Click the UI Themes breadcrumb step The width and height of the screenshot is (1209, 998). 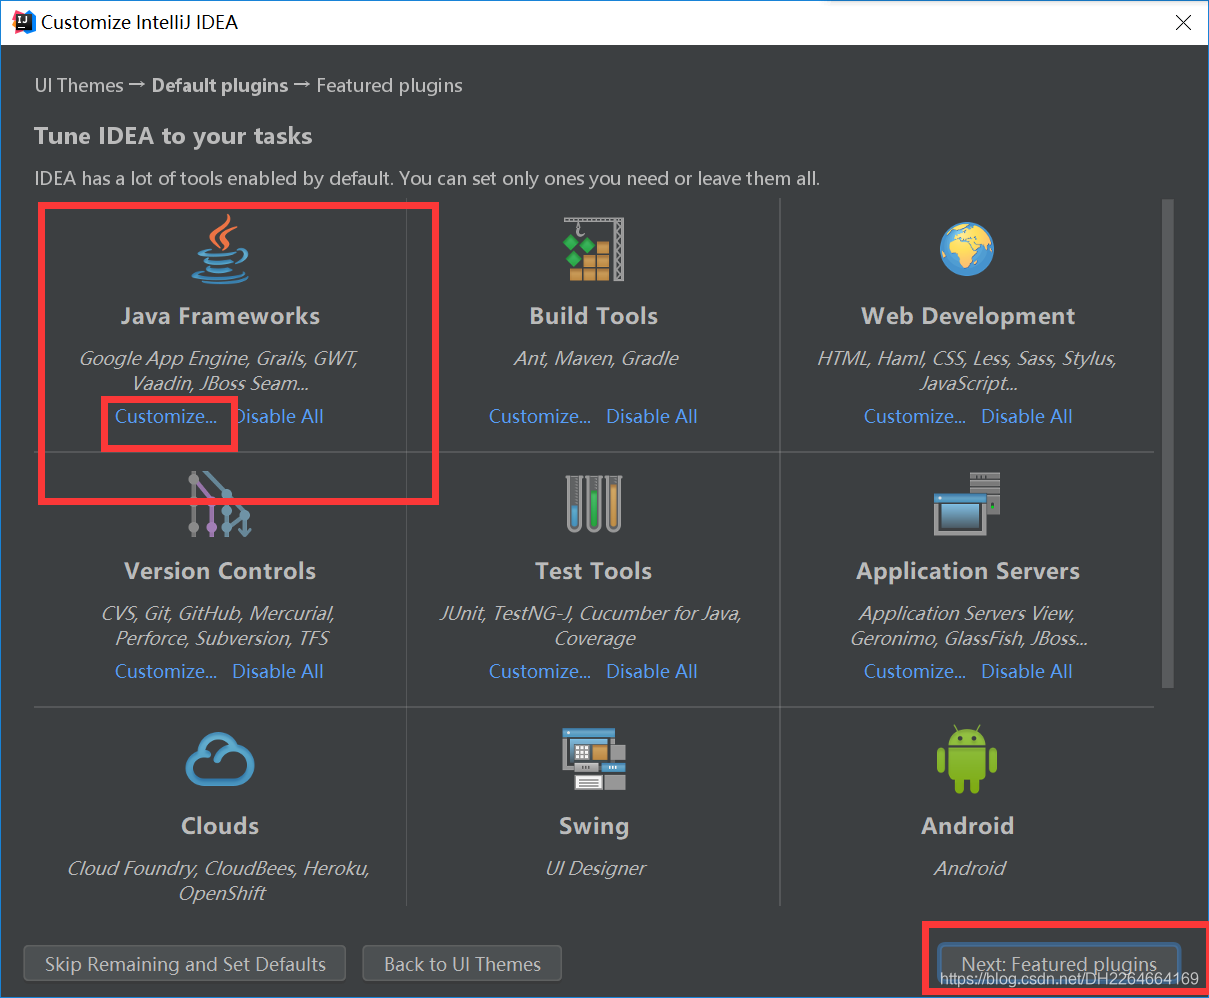(79, 85)
